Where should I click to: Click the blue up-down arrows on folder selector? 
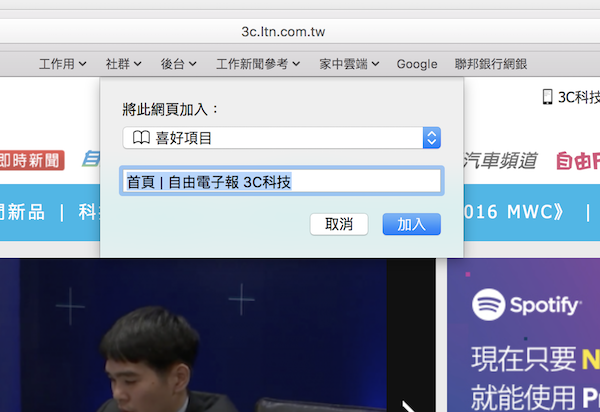(432, 138)
